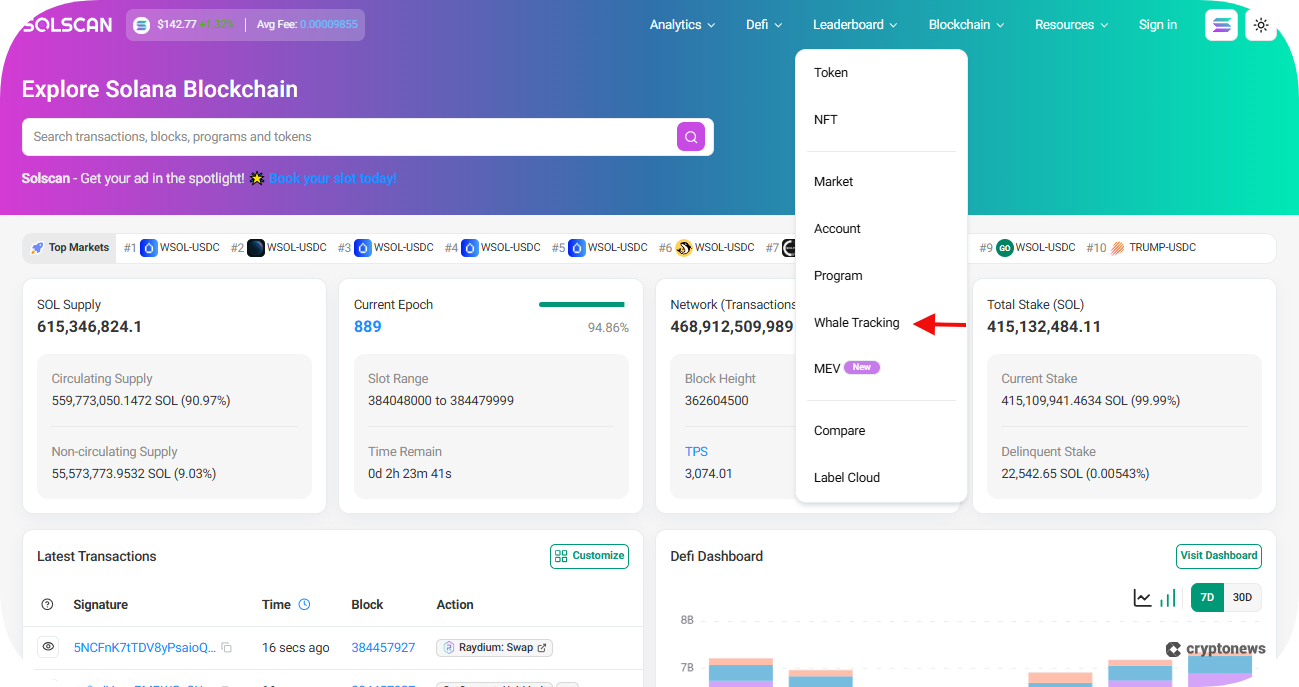1299x687 pixels.
Task: Choose Label Cloud menu entry
Action: [x=846, y=478]
